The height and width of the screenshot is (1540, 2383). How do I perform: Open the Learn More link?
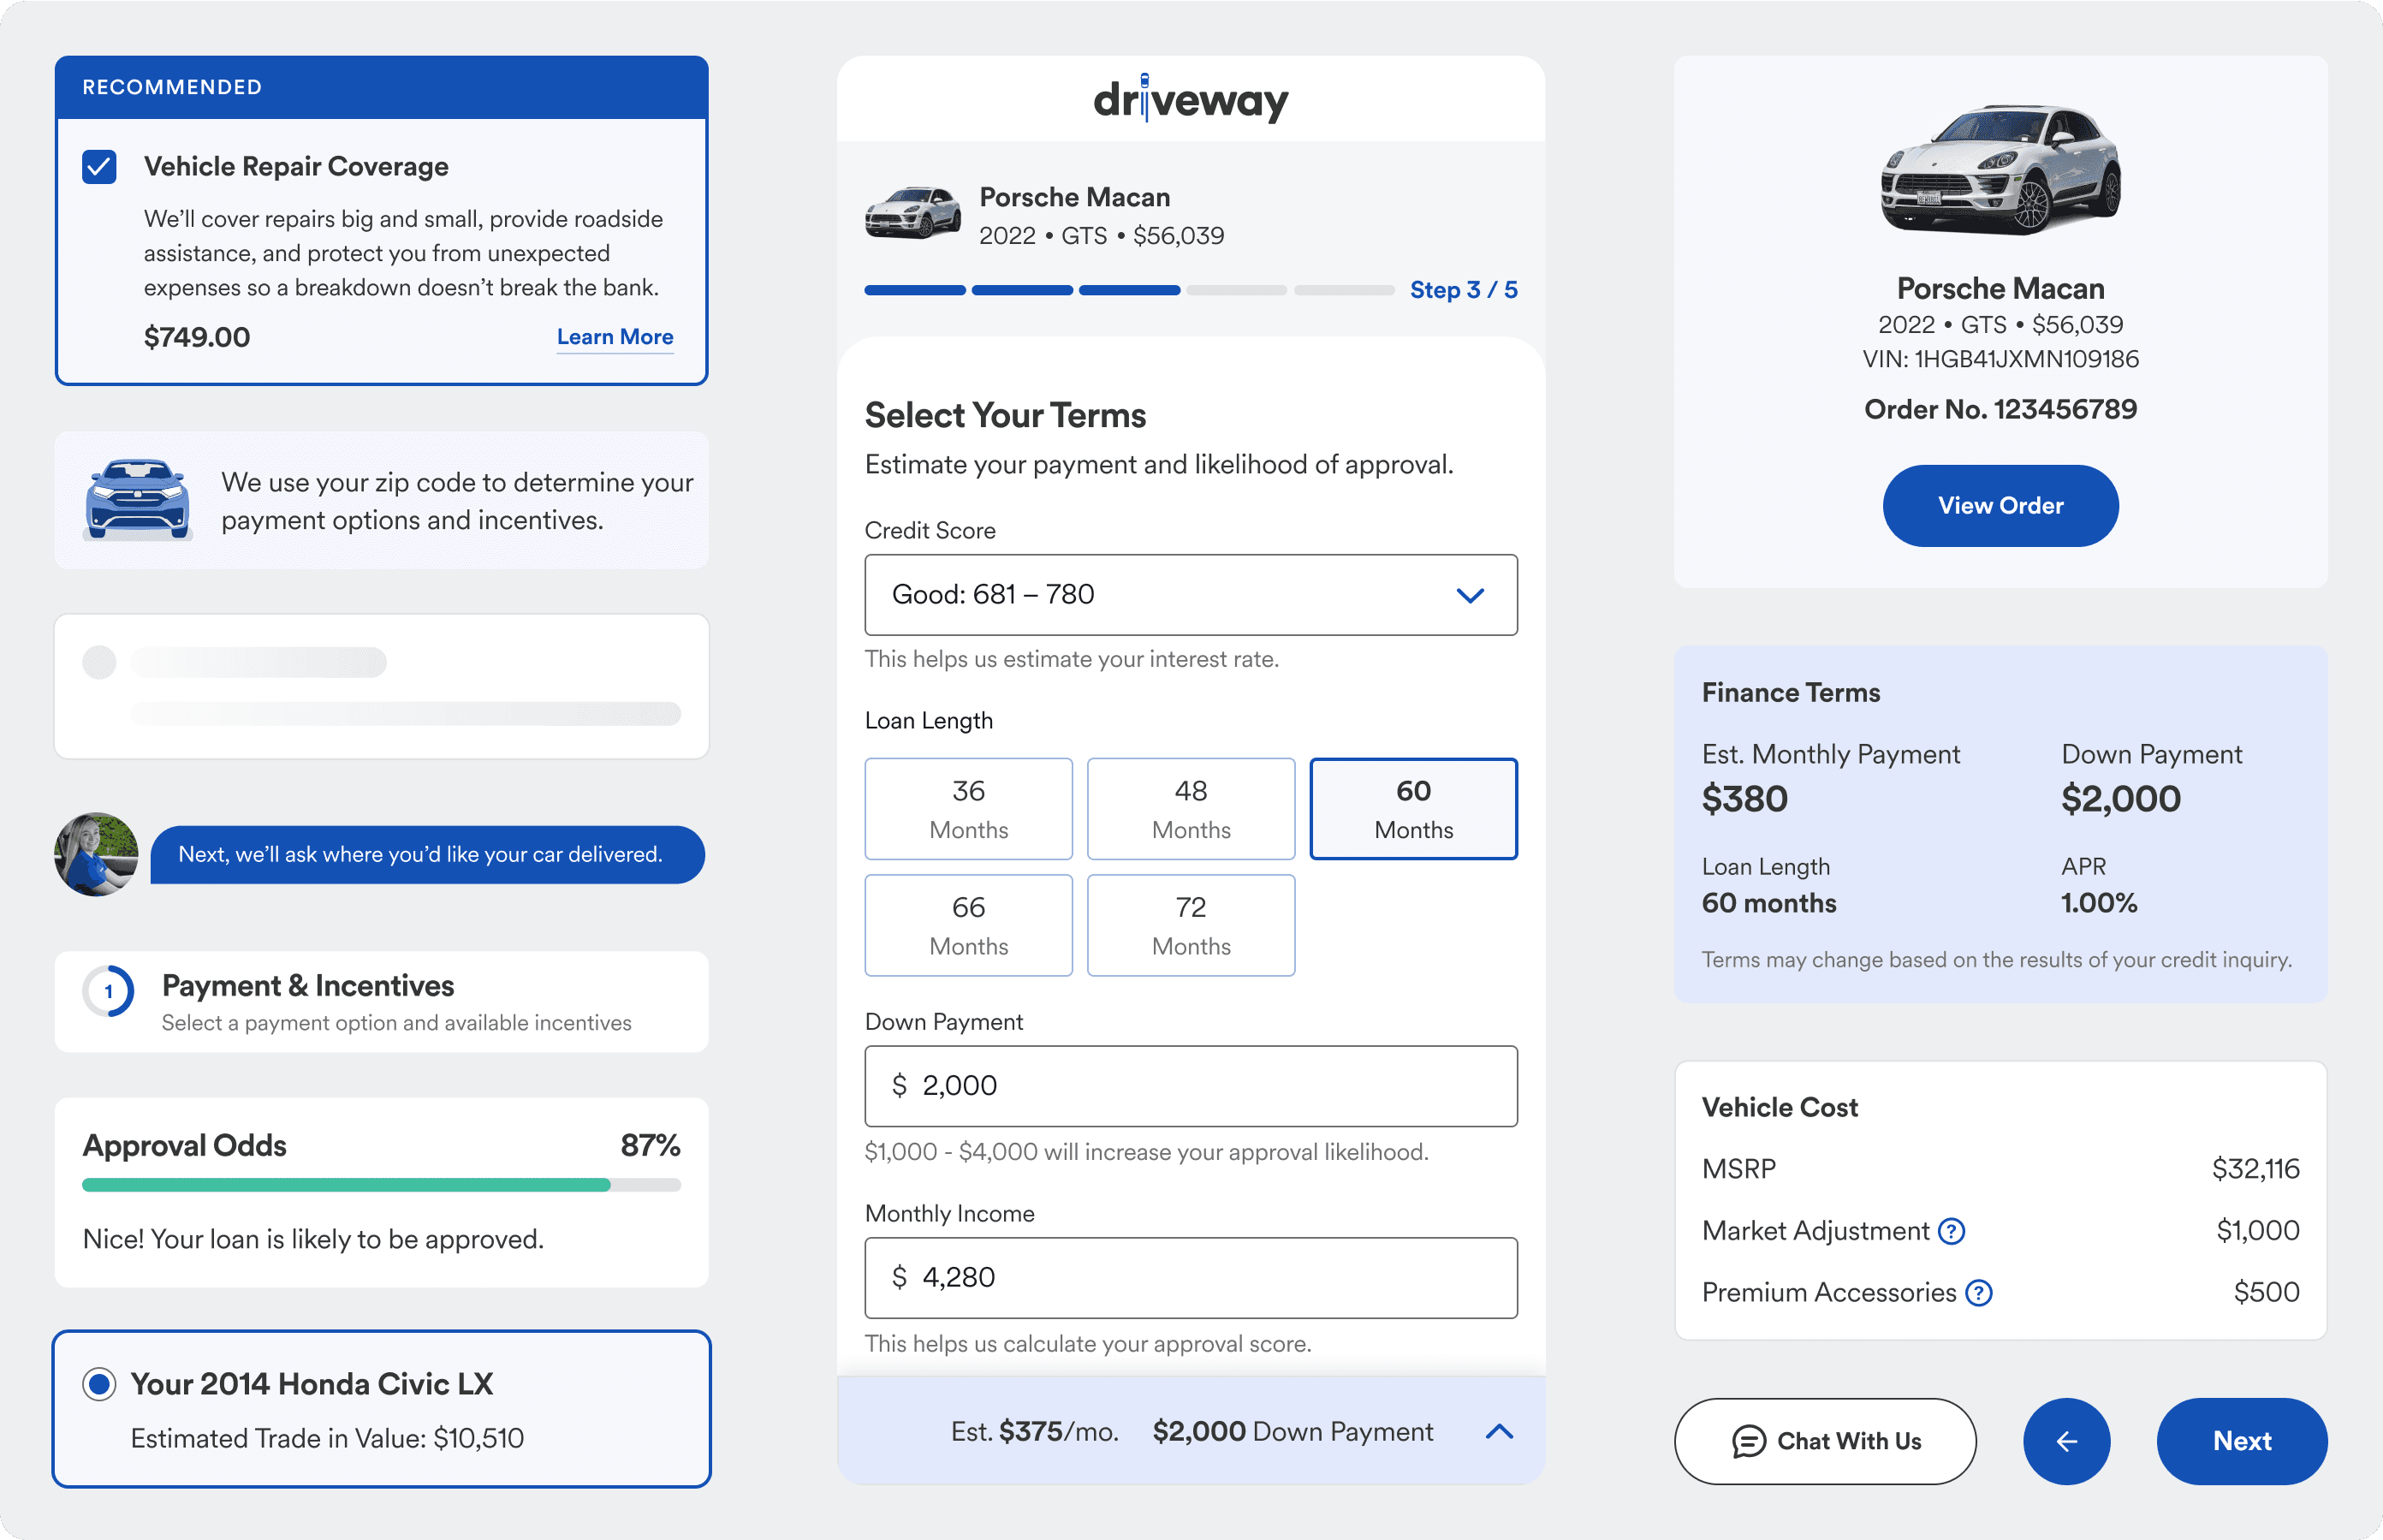[x=614, y=337]
